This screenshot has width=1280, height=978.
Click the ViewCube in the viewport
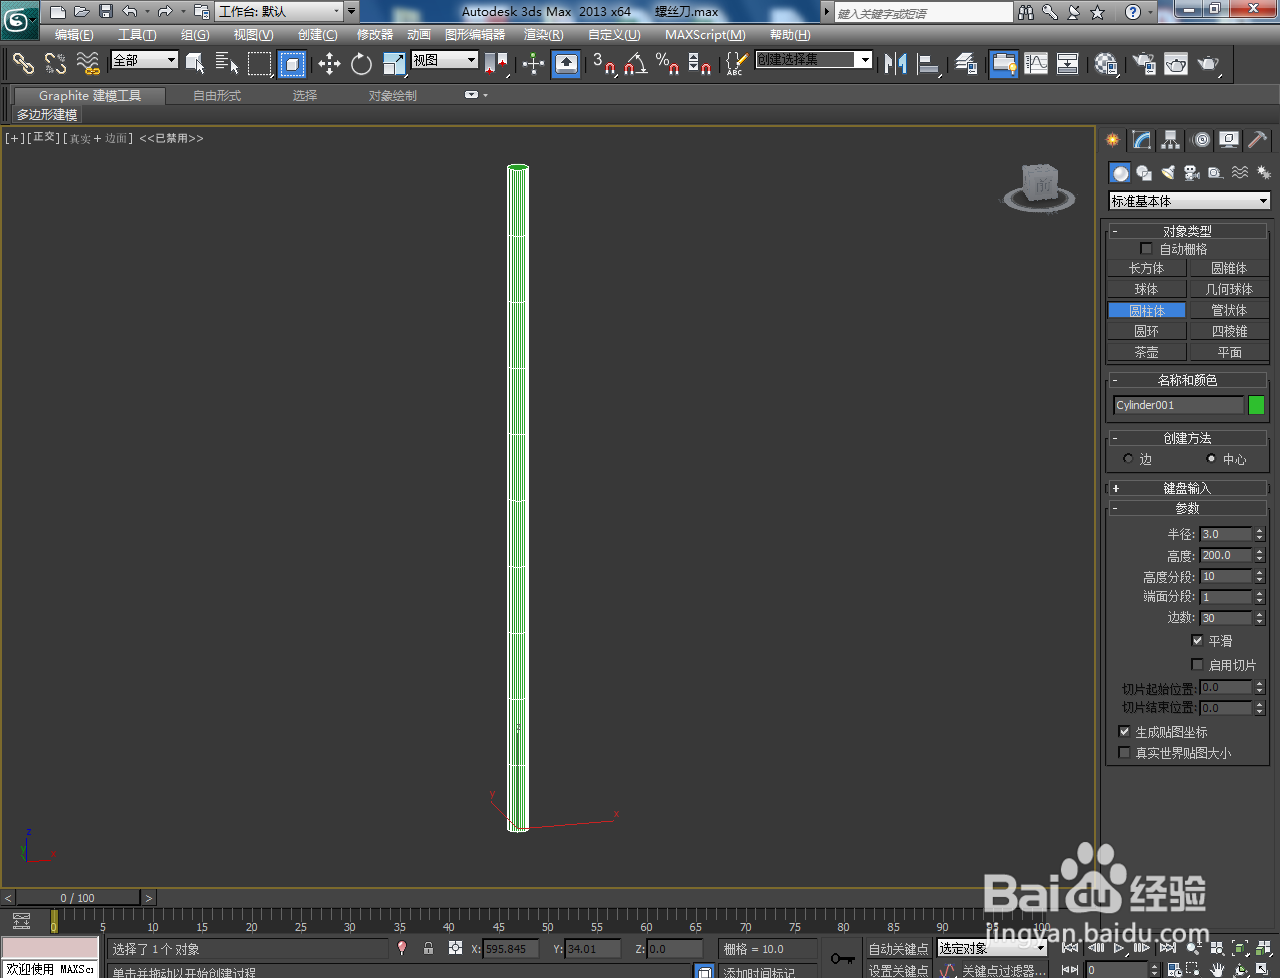pos(1040,186)
